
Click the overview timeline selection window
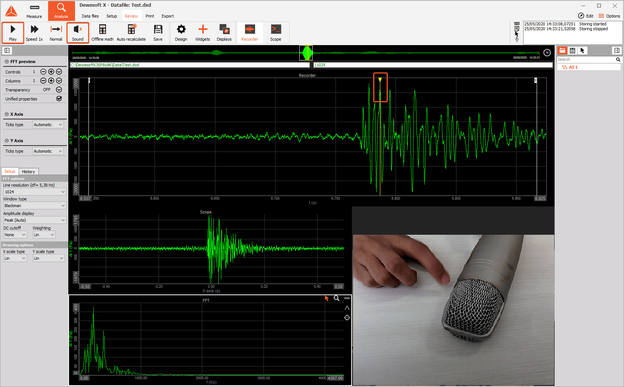(x=306, y=53)
